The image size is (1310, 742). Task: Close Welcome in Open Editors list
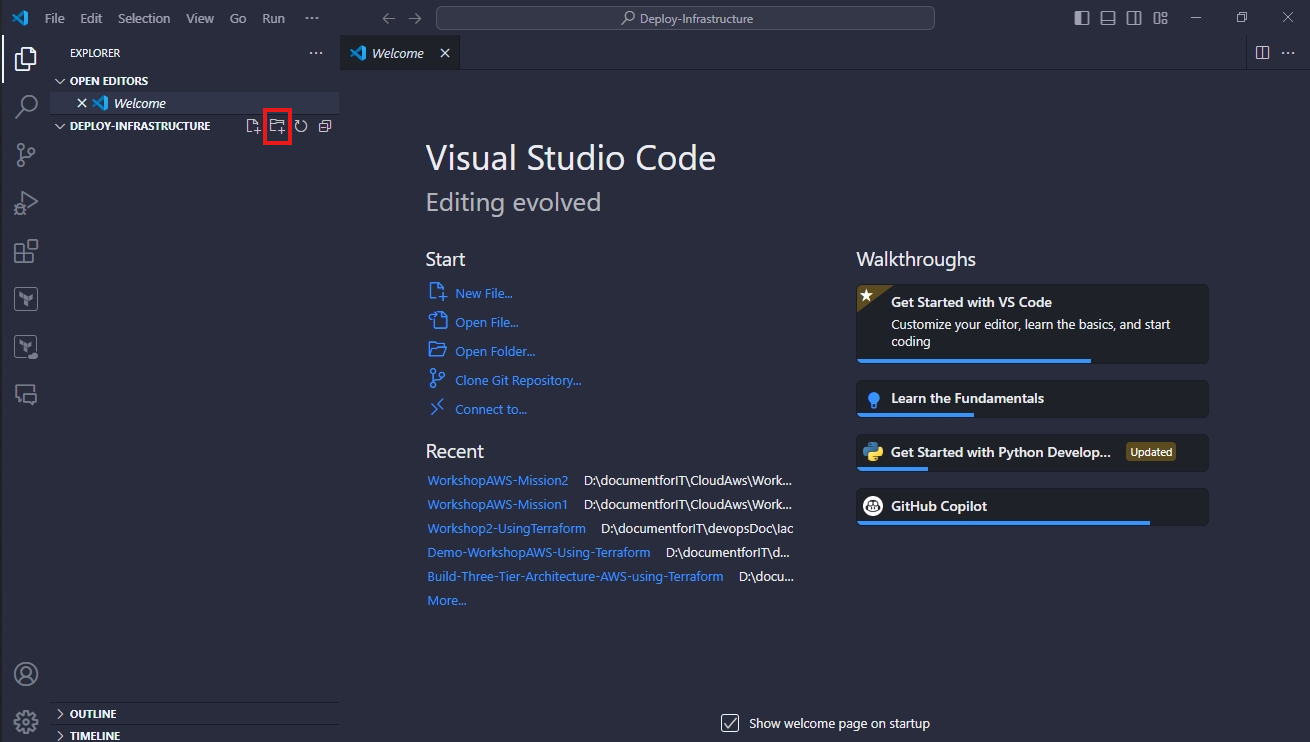[82, 103]
